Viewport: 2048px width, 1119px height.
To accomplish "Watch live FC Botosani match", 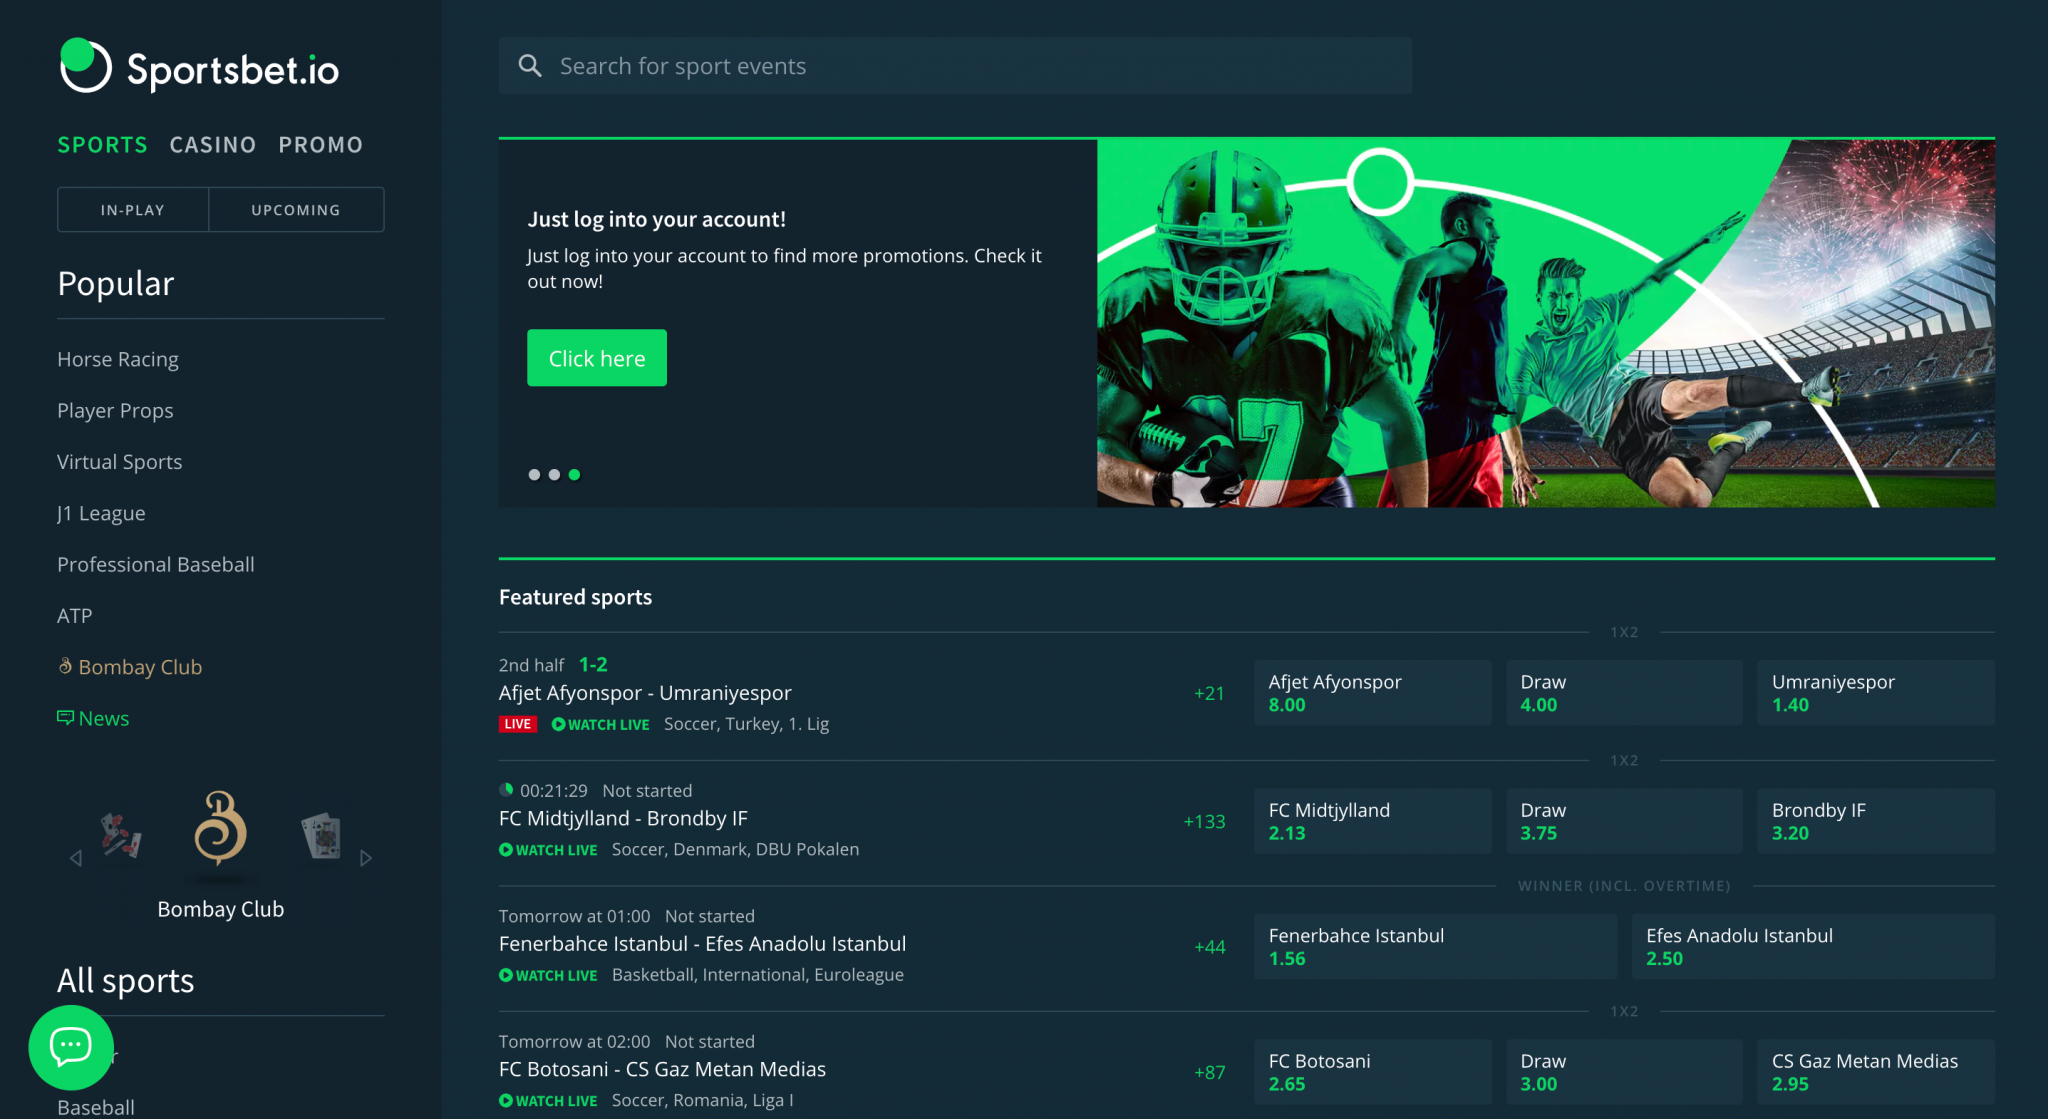I will point(548,1101).
